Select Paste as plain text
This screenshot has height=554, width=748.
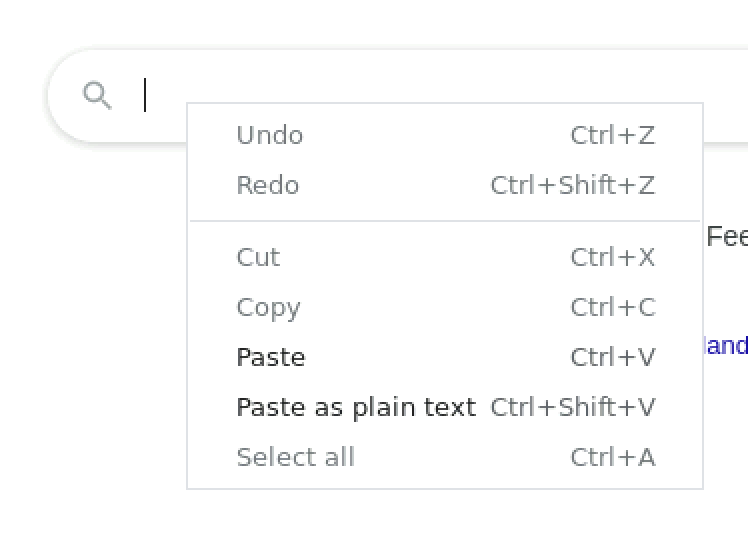pyautogui.click(x=356, y=407)
